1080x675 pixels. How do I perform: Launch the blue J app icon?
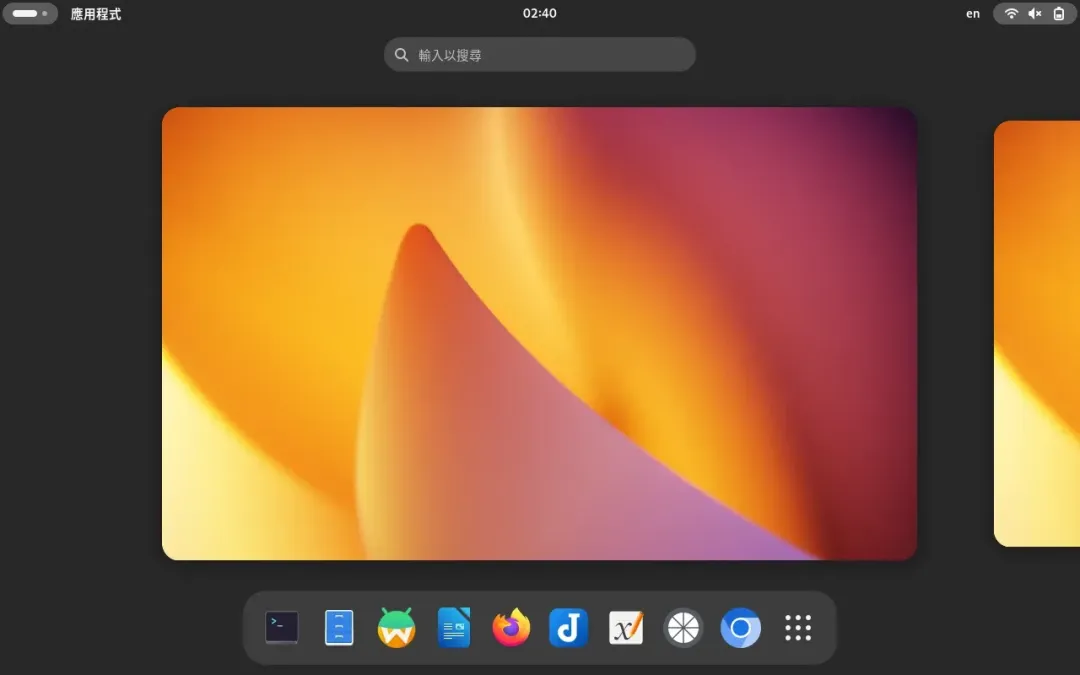pyautogui.click(x=568, y=627)
